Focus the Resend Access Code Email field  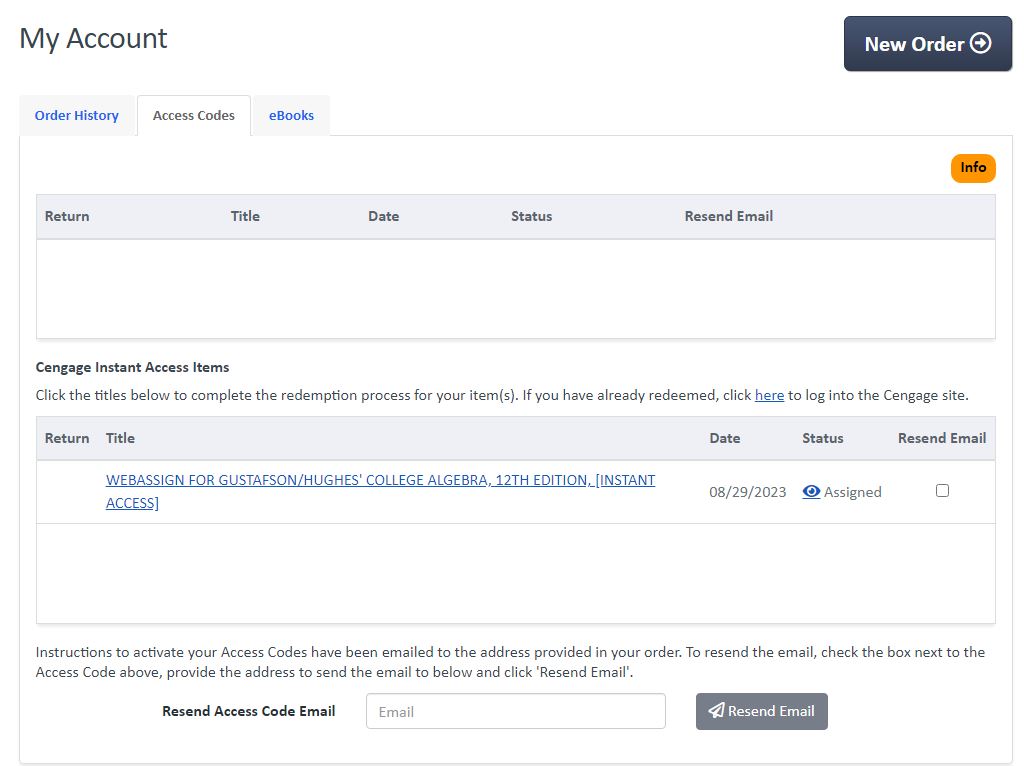tap(515, 711)
